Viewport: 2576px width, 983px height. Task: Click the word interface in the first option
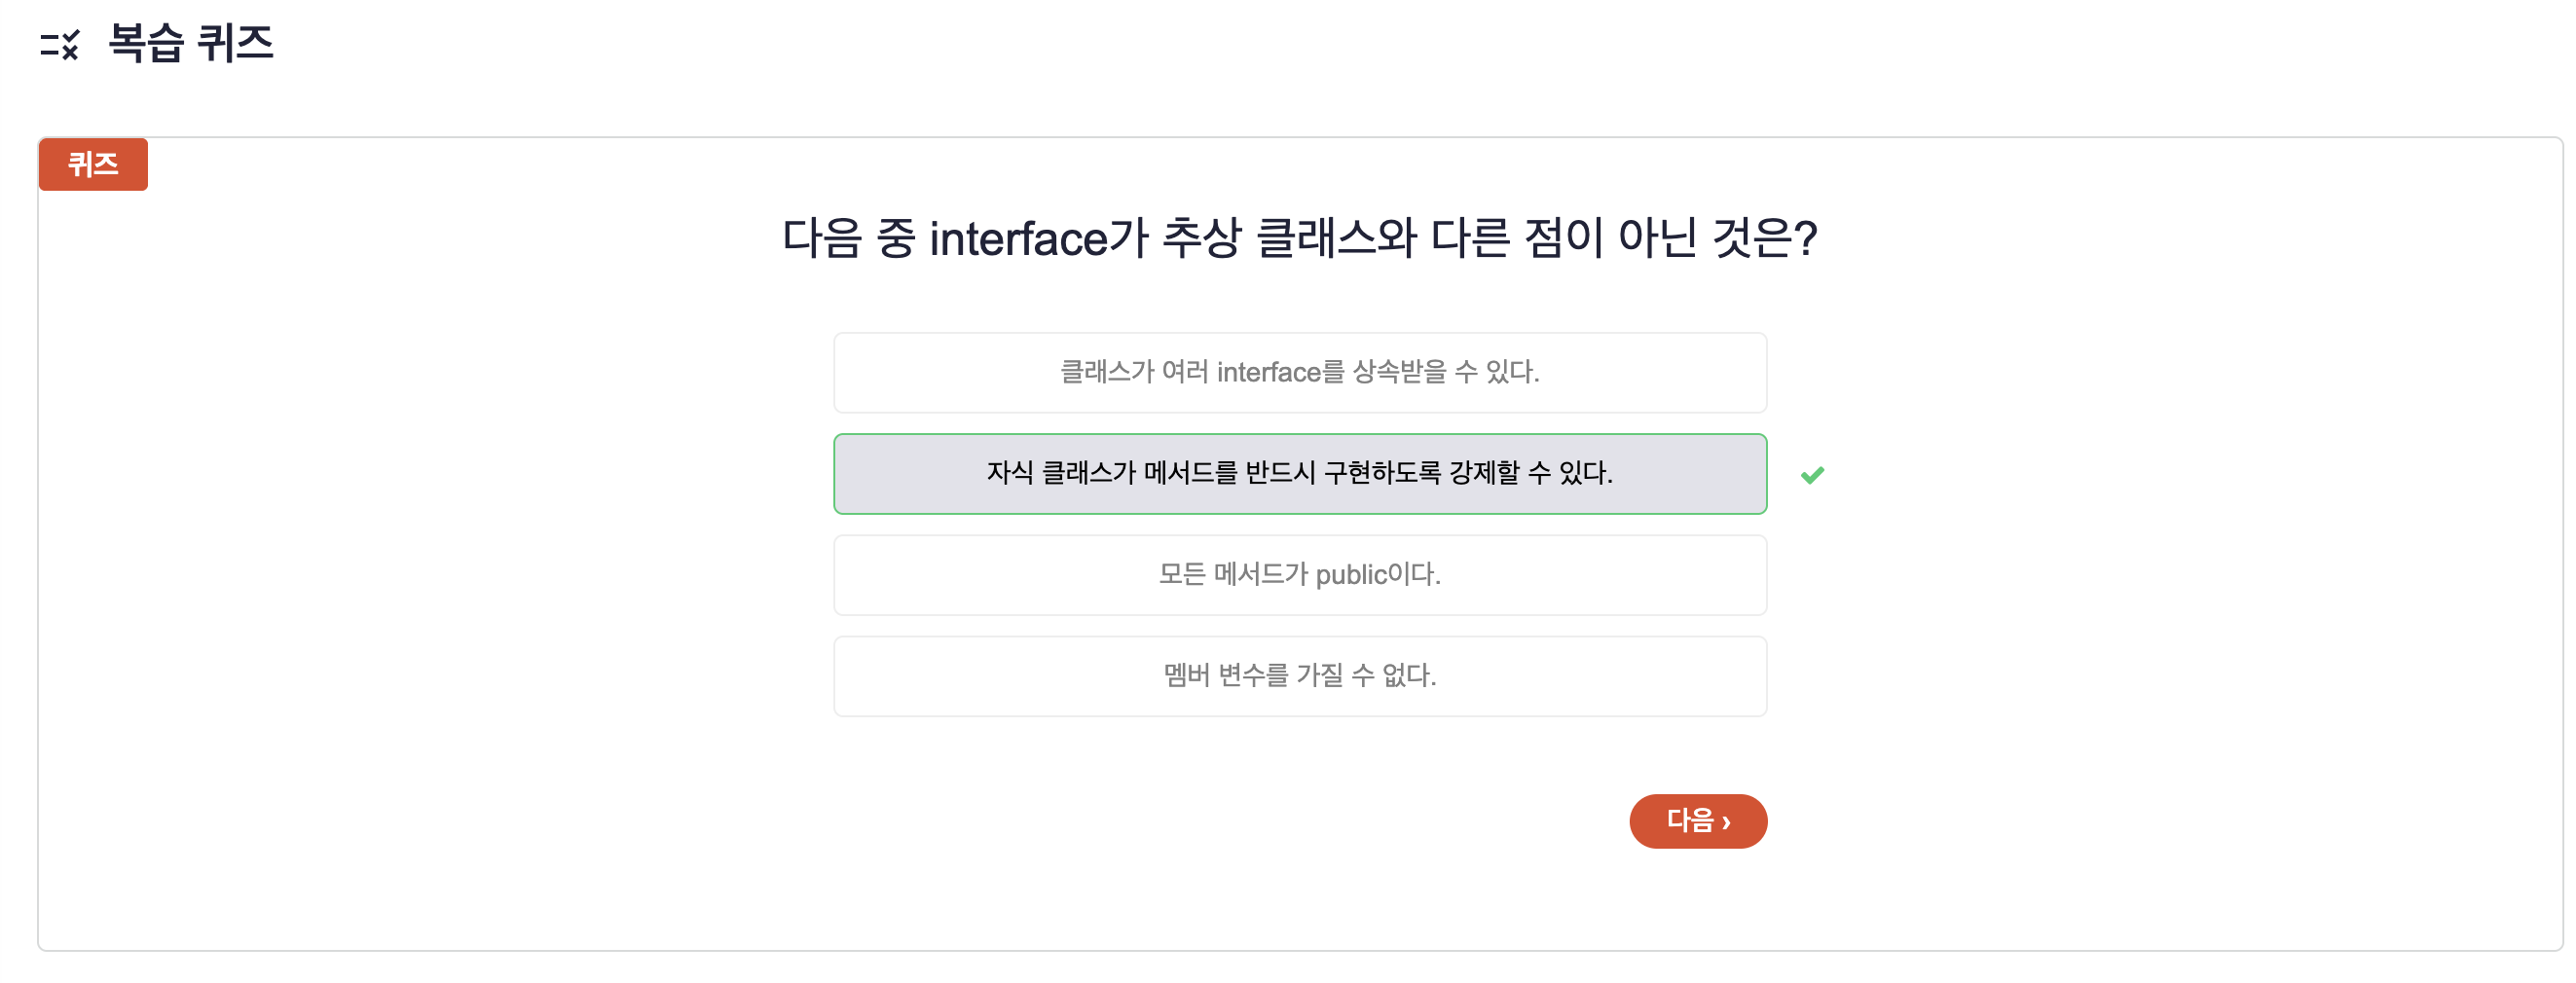[1269, 372]
